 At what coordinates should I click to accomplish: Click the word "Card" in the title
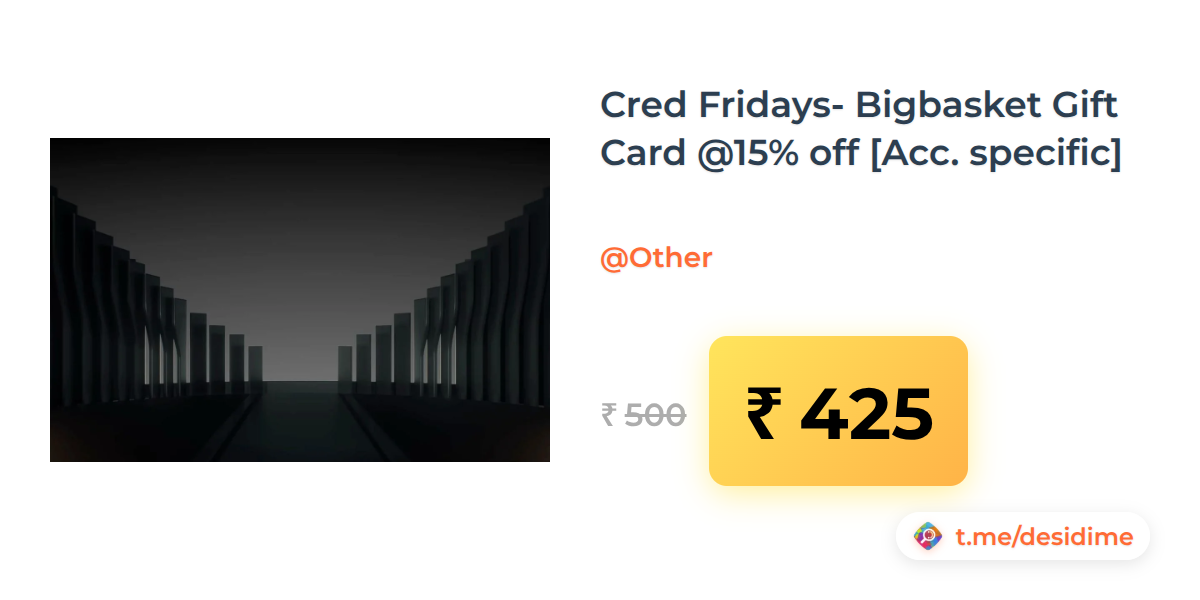642,154
